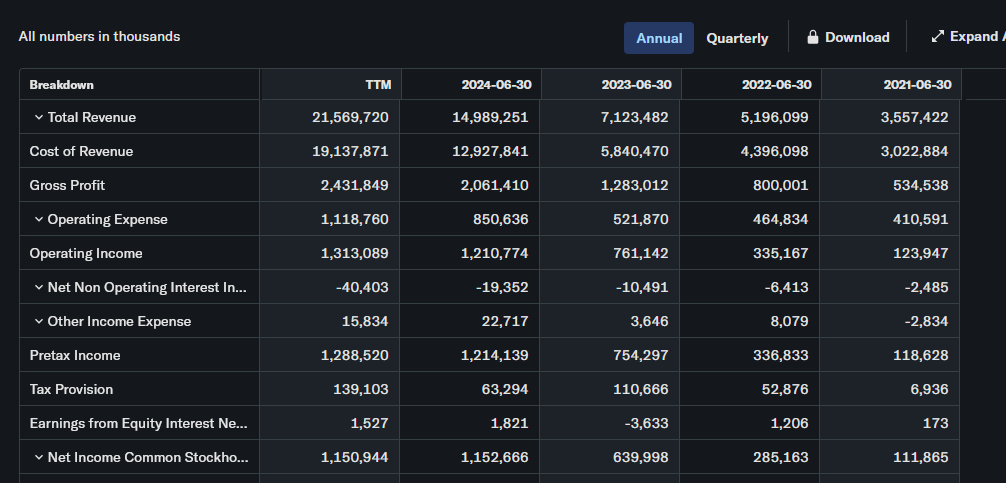Expand the Net Income Common Stockholders chevron
This screenshot has width=1006, height=483.
coord(38,457)
